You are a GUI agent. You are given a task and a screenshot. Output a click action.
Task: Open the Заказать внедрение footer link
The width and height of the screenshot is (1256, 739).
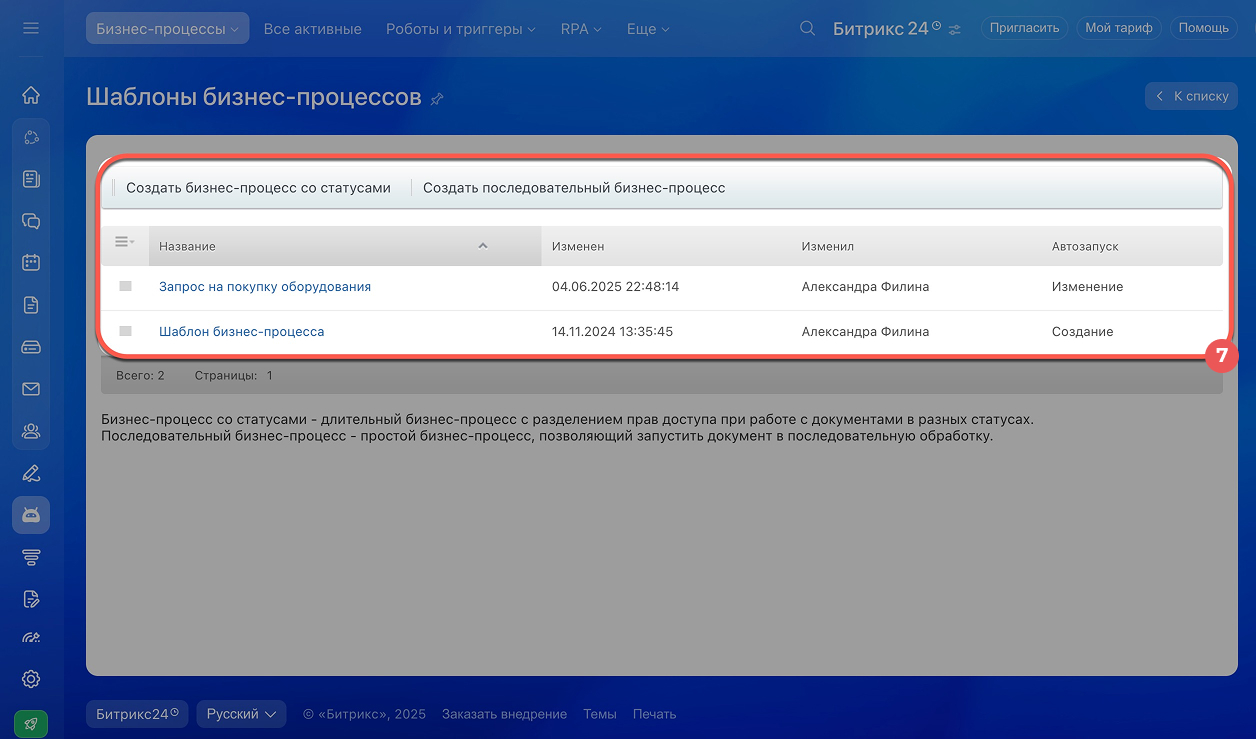point(504,714)
